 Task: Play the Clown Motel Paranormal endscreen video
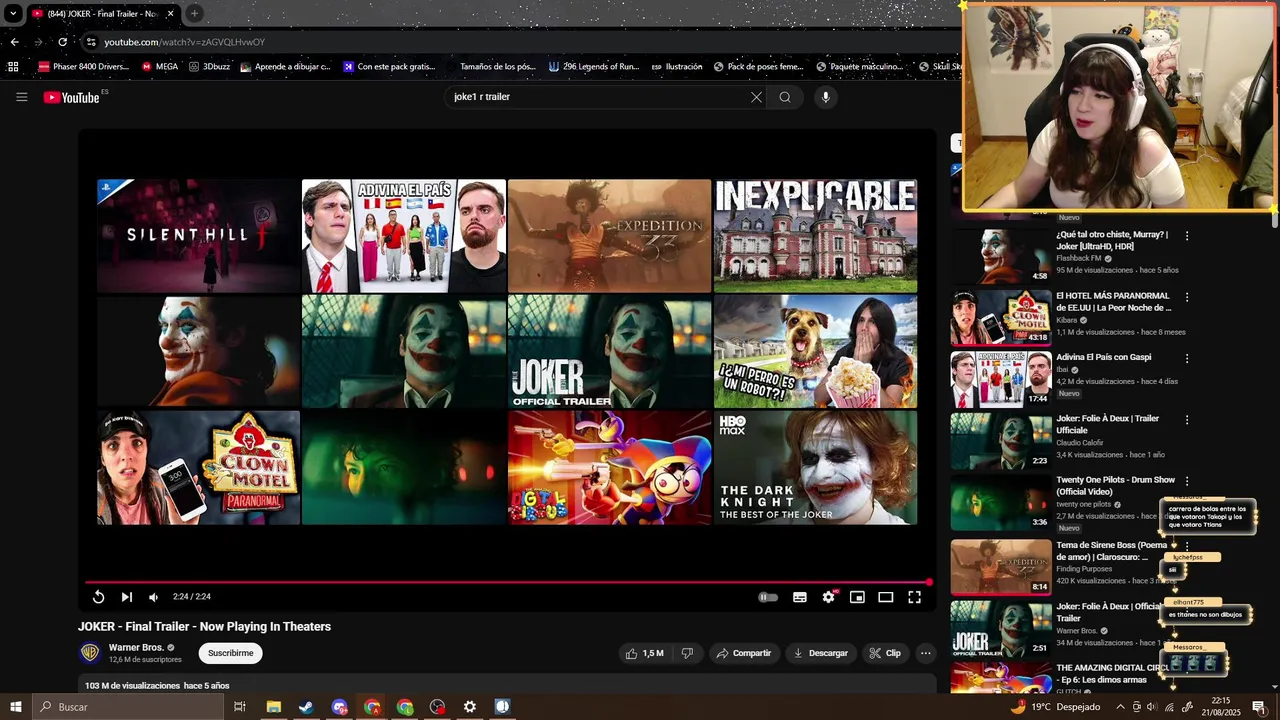pyautogui.click(x=199, y=468)
